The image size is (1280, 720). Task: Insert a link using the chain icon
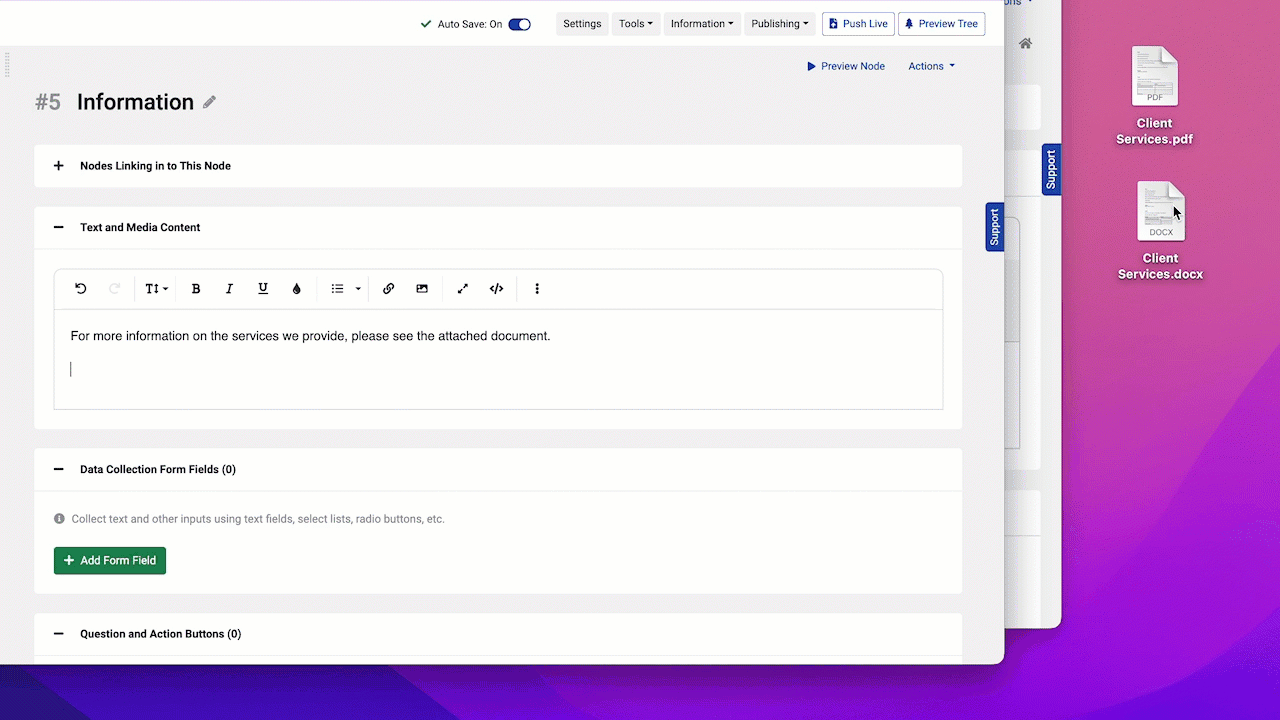point(389,289)
